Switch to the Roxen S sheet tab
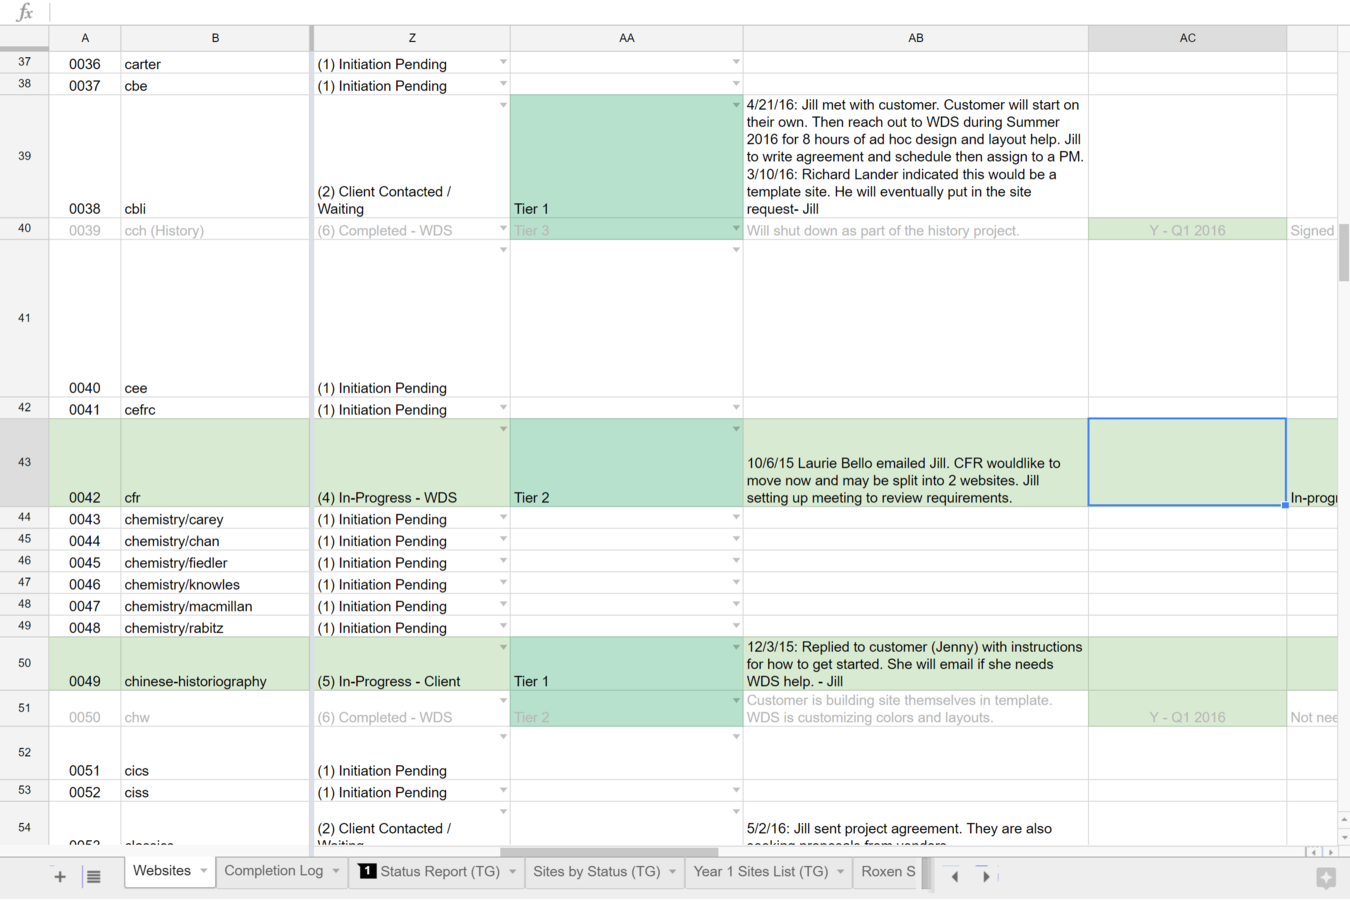Screen dimensions: 1350x900 coord(888,872)
